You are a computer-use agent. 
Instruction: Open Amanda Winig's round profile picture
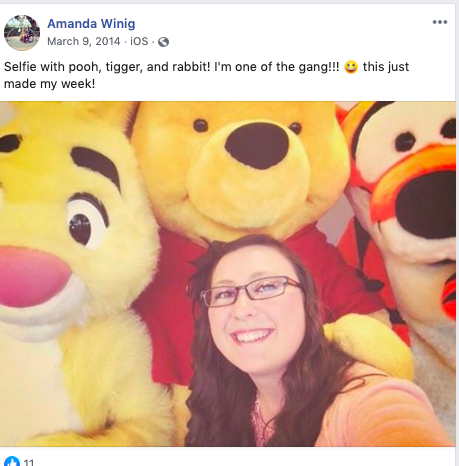(22, 33)
